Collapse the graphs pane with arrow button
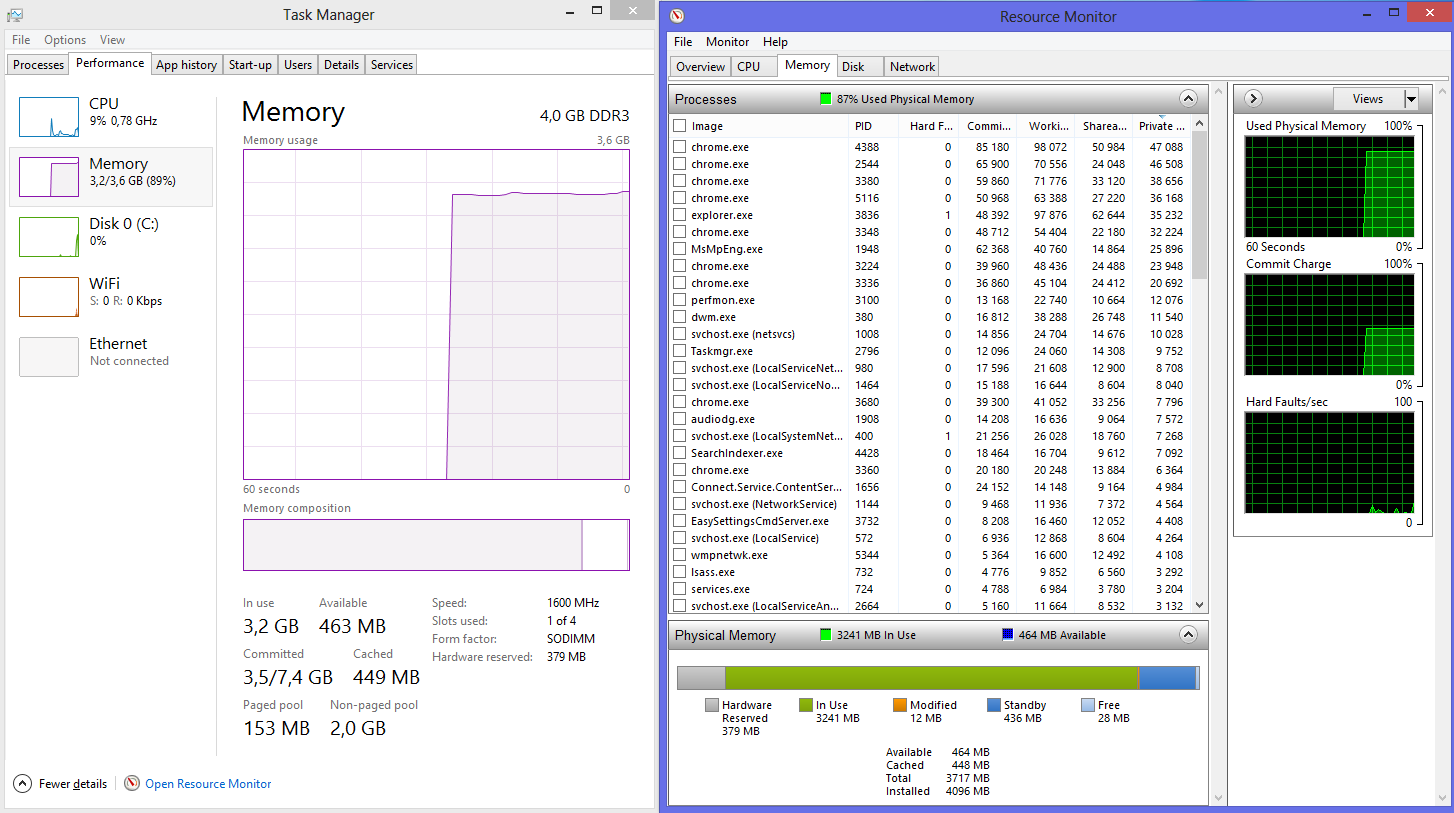Viewport: 1454px width, 813px height. (1253, 99)
